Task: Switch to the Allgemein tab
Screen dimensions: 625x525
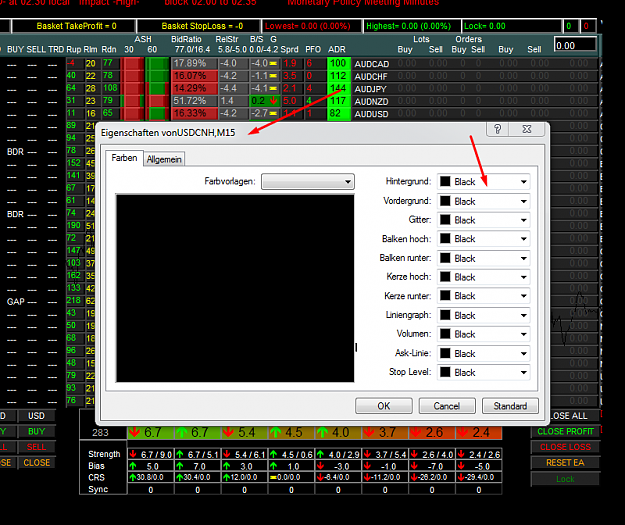Action: coord(164,159)
